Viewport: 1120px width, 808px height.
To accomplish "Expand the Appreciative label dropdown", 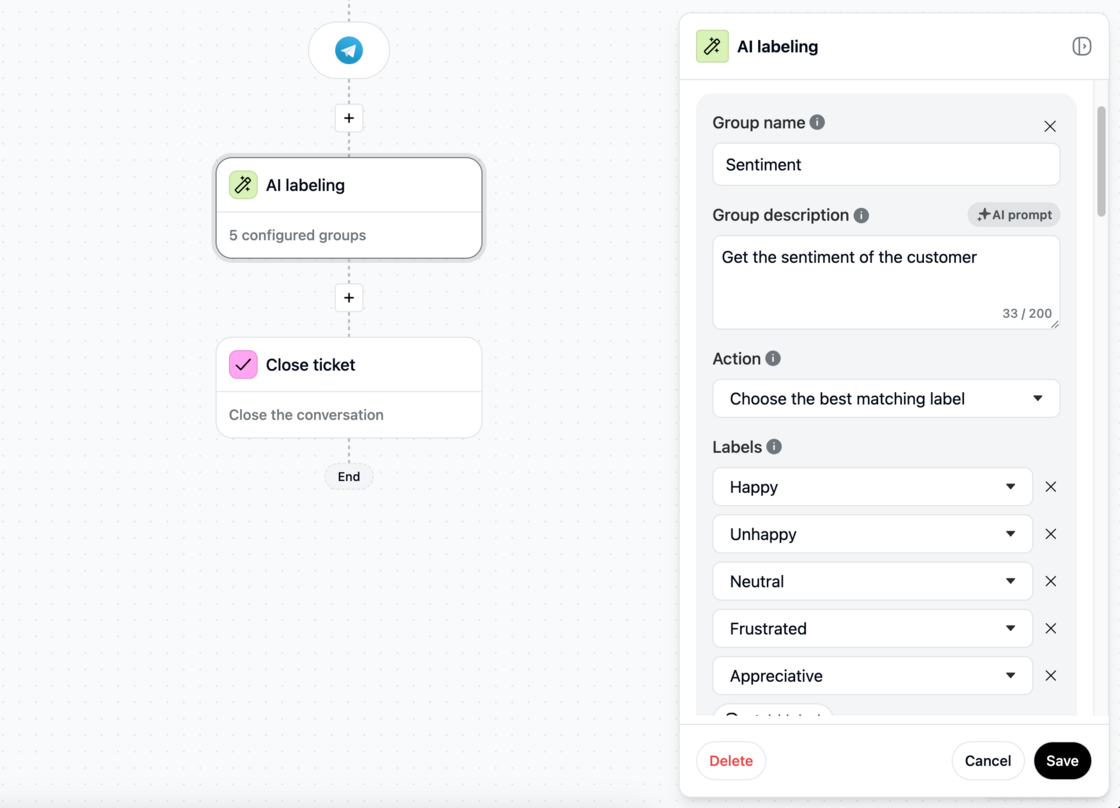I will [x=872, y=676].
